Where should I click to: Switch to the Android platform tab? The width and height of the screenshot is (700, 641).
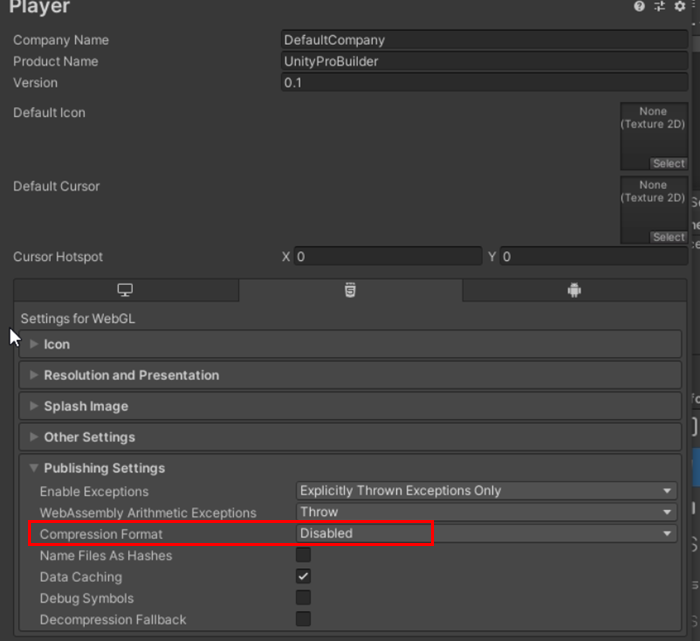point(574,290)
